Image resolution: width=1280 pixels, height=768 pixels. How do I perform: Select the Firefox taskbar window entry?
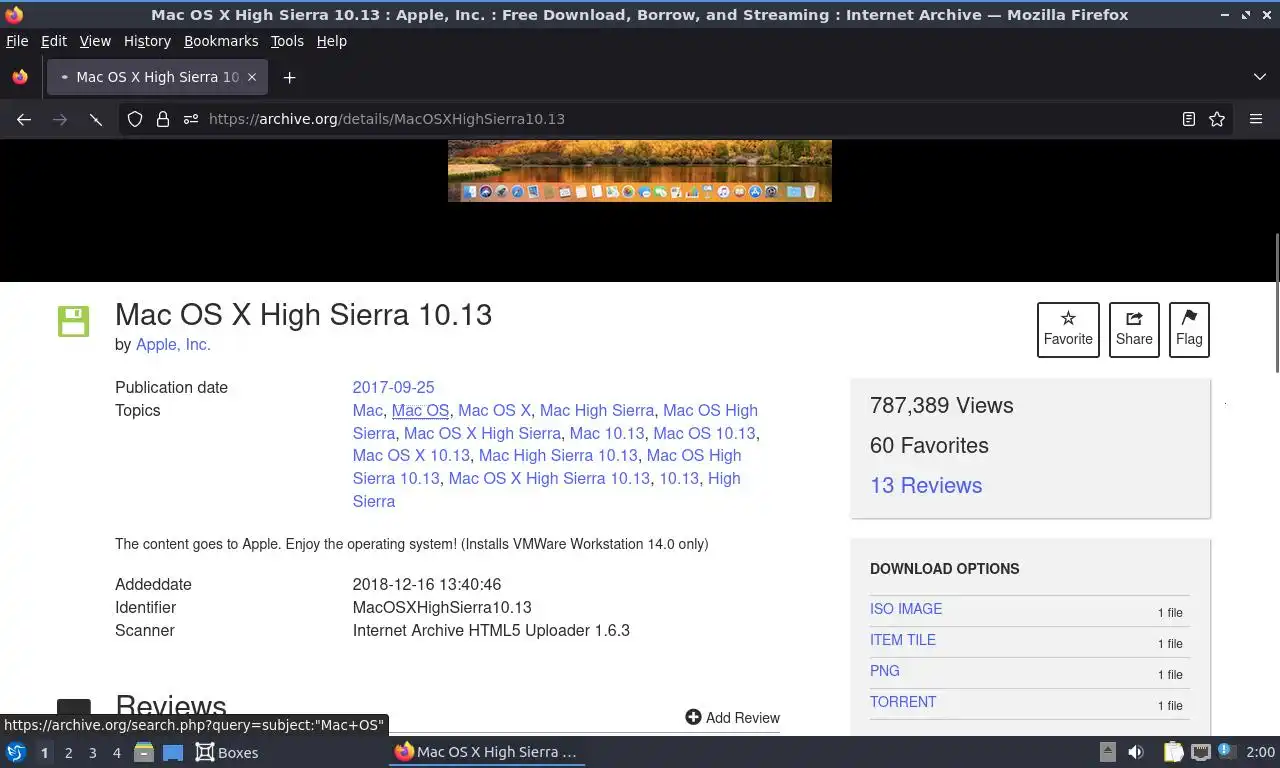487,752
